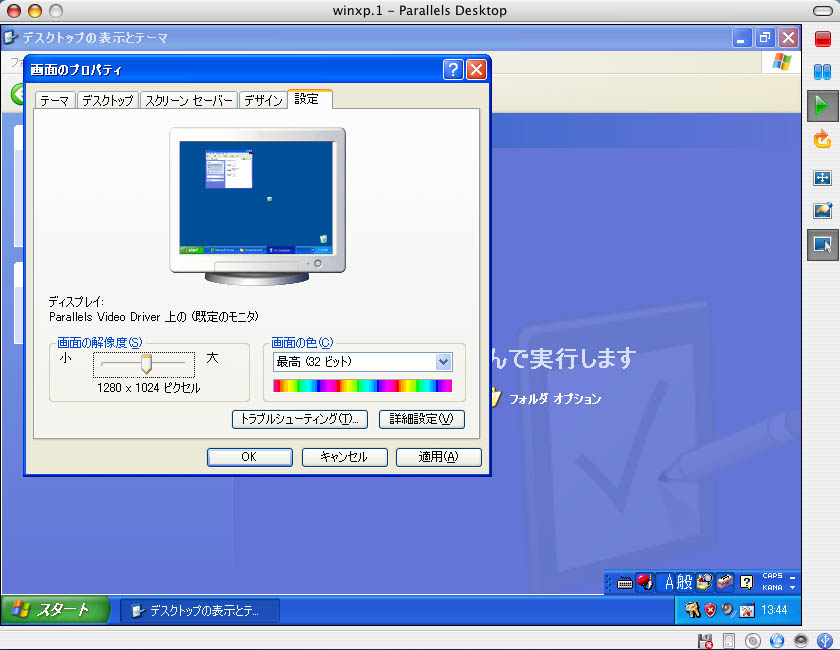Click the orange Reset virtual machine arrow
Image resolution: width=840 pixels, height=650 pixels.
[822, 139]
